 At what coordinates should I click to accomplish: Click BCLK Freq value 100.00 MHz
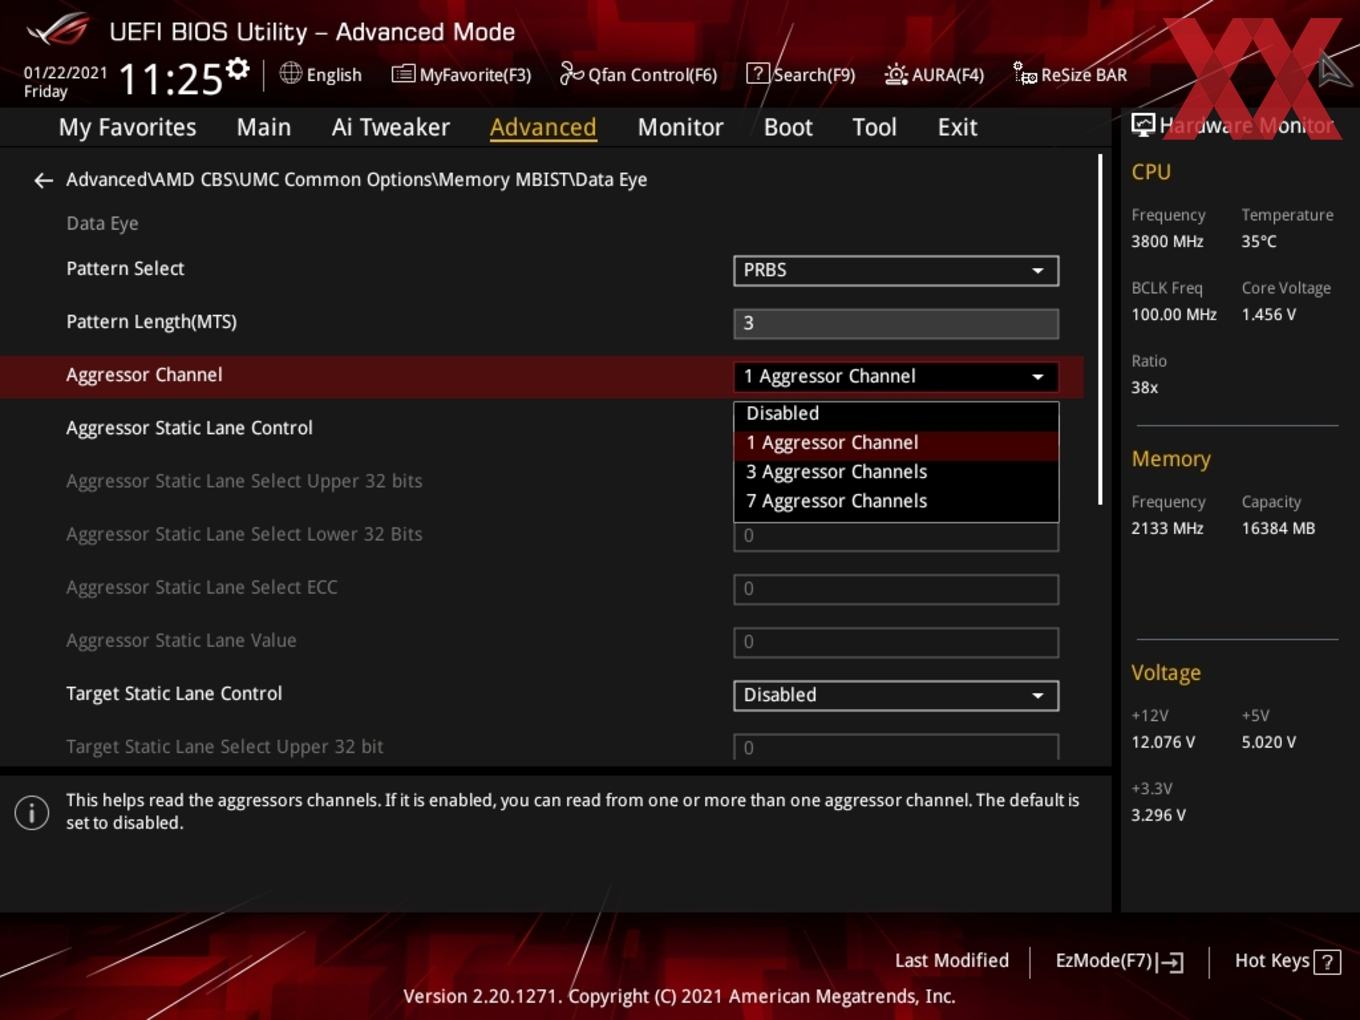[1174, 314]
